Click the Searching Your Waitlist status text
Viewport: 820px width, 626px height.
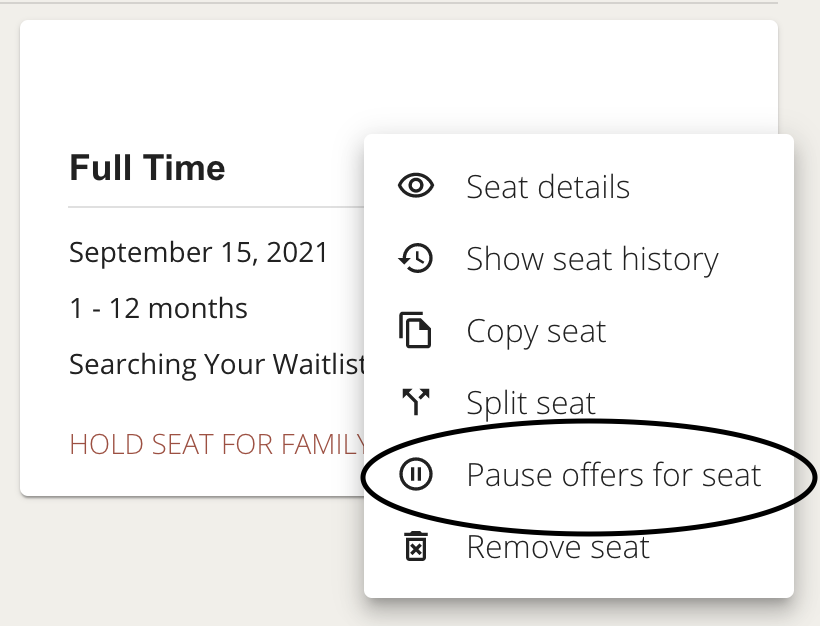coord(217,365)
